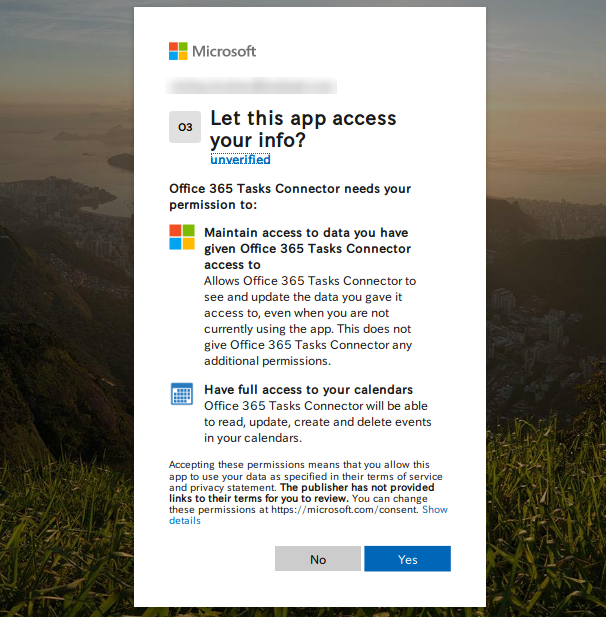Click the Maintain access description paragraph
This screenshot has height=617, width=606.
pyautogui.click(x=309, y=321)
